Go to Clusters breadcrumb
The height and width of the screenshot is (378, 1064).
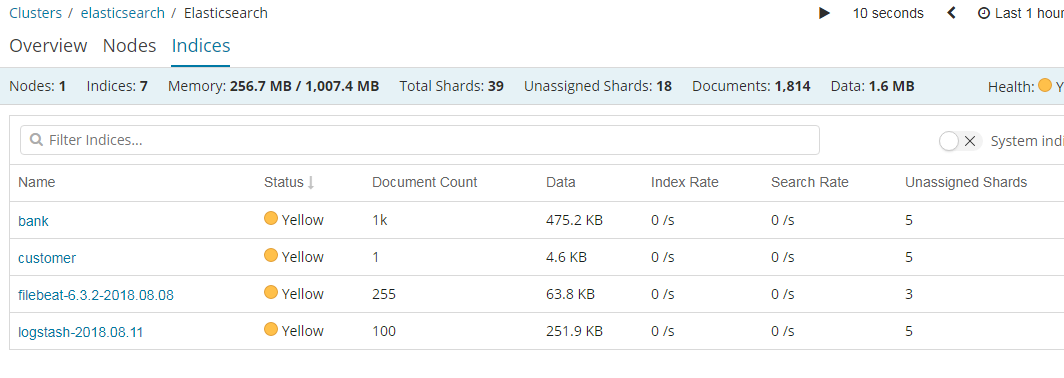coord(35,13)
